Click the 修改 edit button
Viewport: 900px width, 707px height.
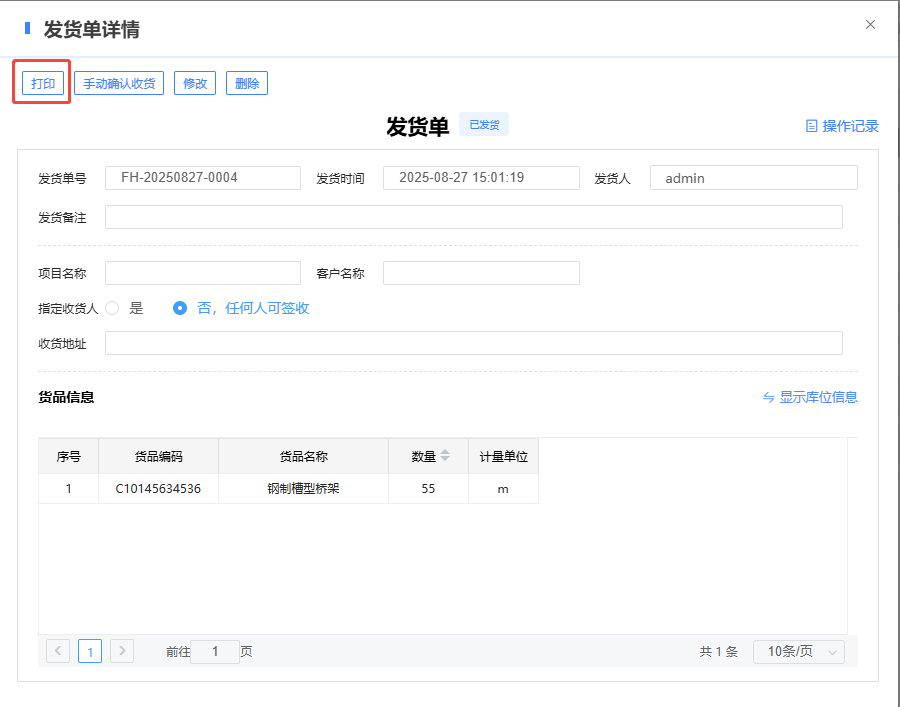(195, 83)
